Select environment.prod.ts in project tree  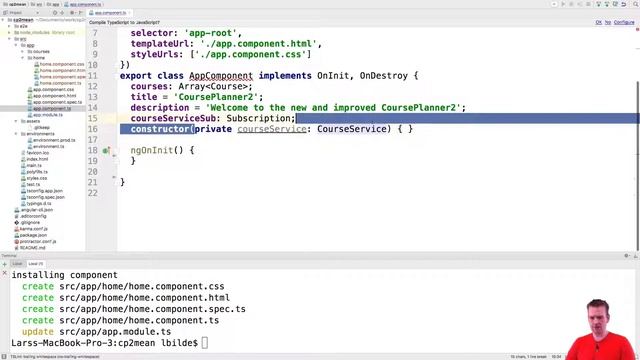click(x=51, y=140)
